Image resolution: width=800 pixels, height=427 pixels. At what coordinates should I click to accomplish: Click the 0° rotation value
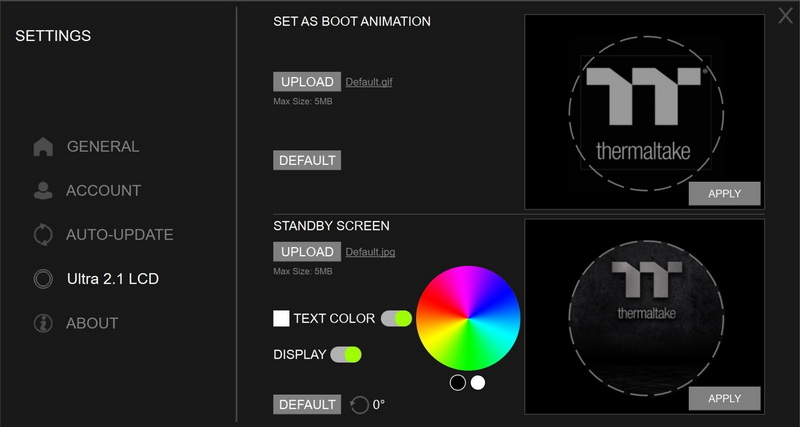[x=379, y=405]
